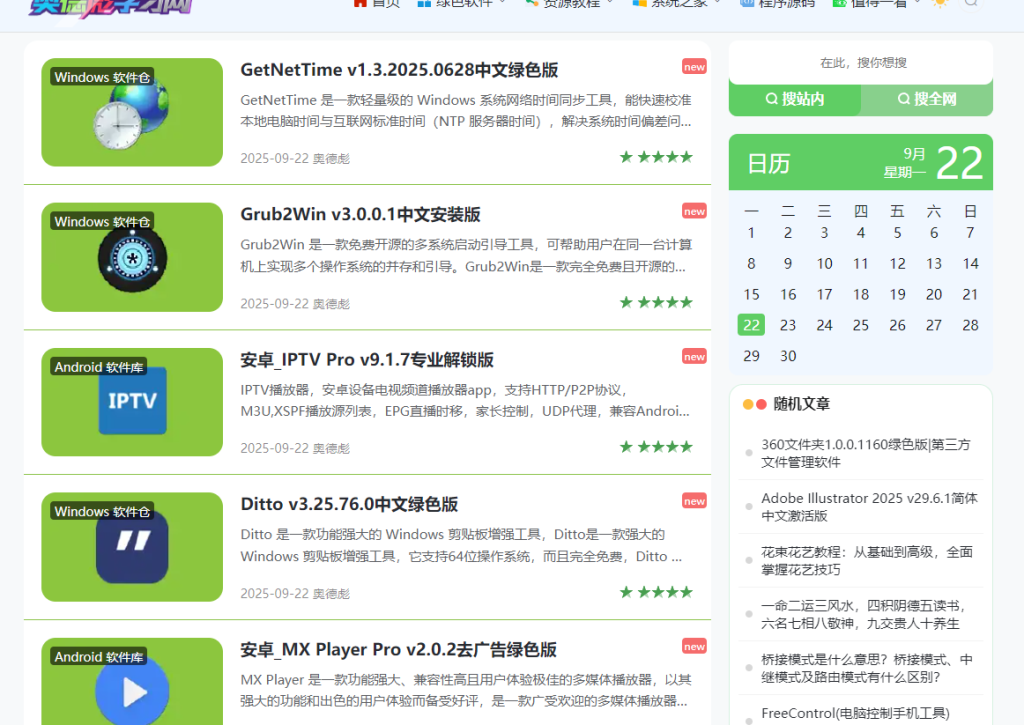Viewport: 1024px width, 725px height.
Task: Focus the 在此，搜你想搜 search field
Action: (861, 63)
